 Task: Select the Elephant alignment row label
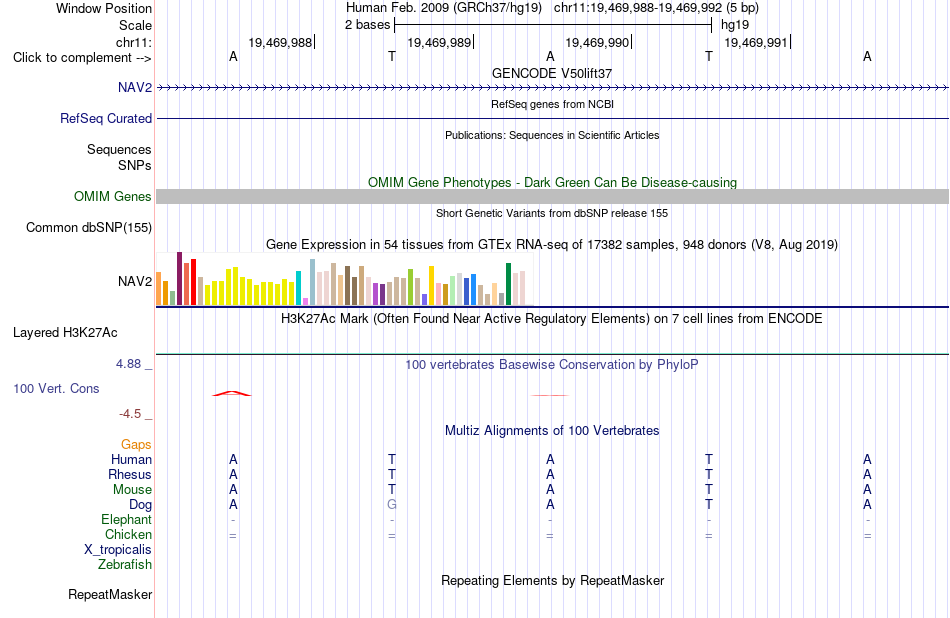[x=126, y=519]
